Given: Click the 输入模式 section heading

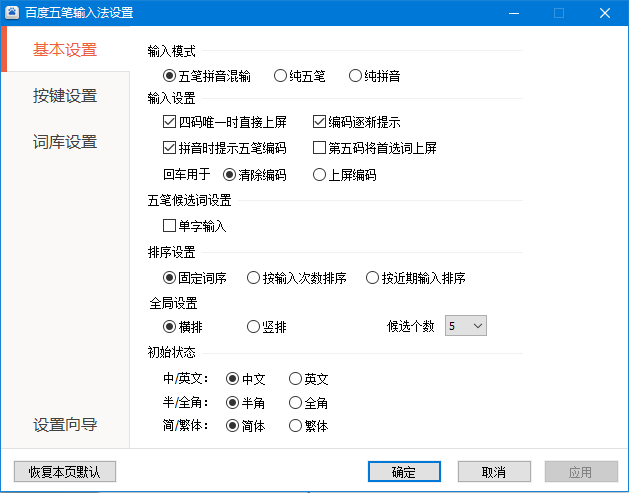Looking at the screenshot, I should tap(172, 51).
